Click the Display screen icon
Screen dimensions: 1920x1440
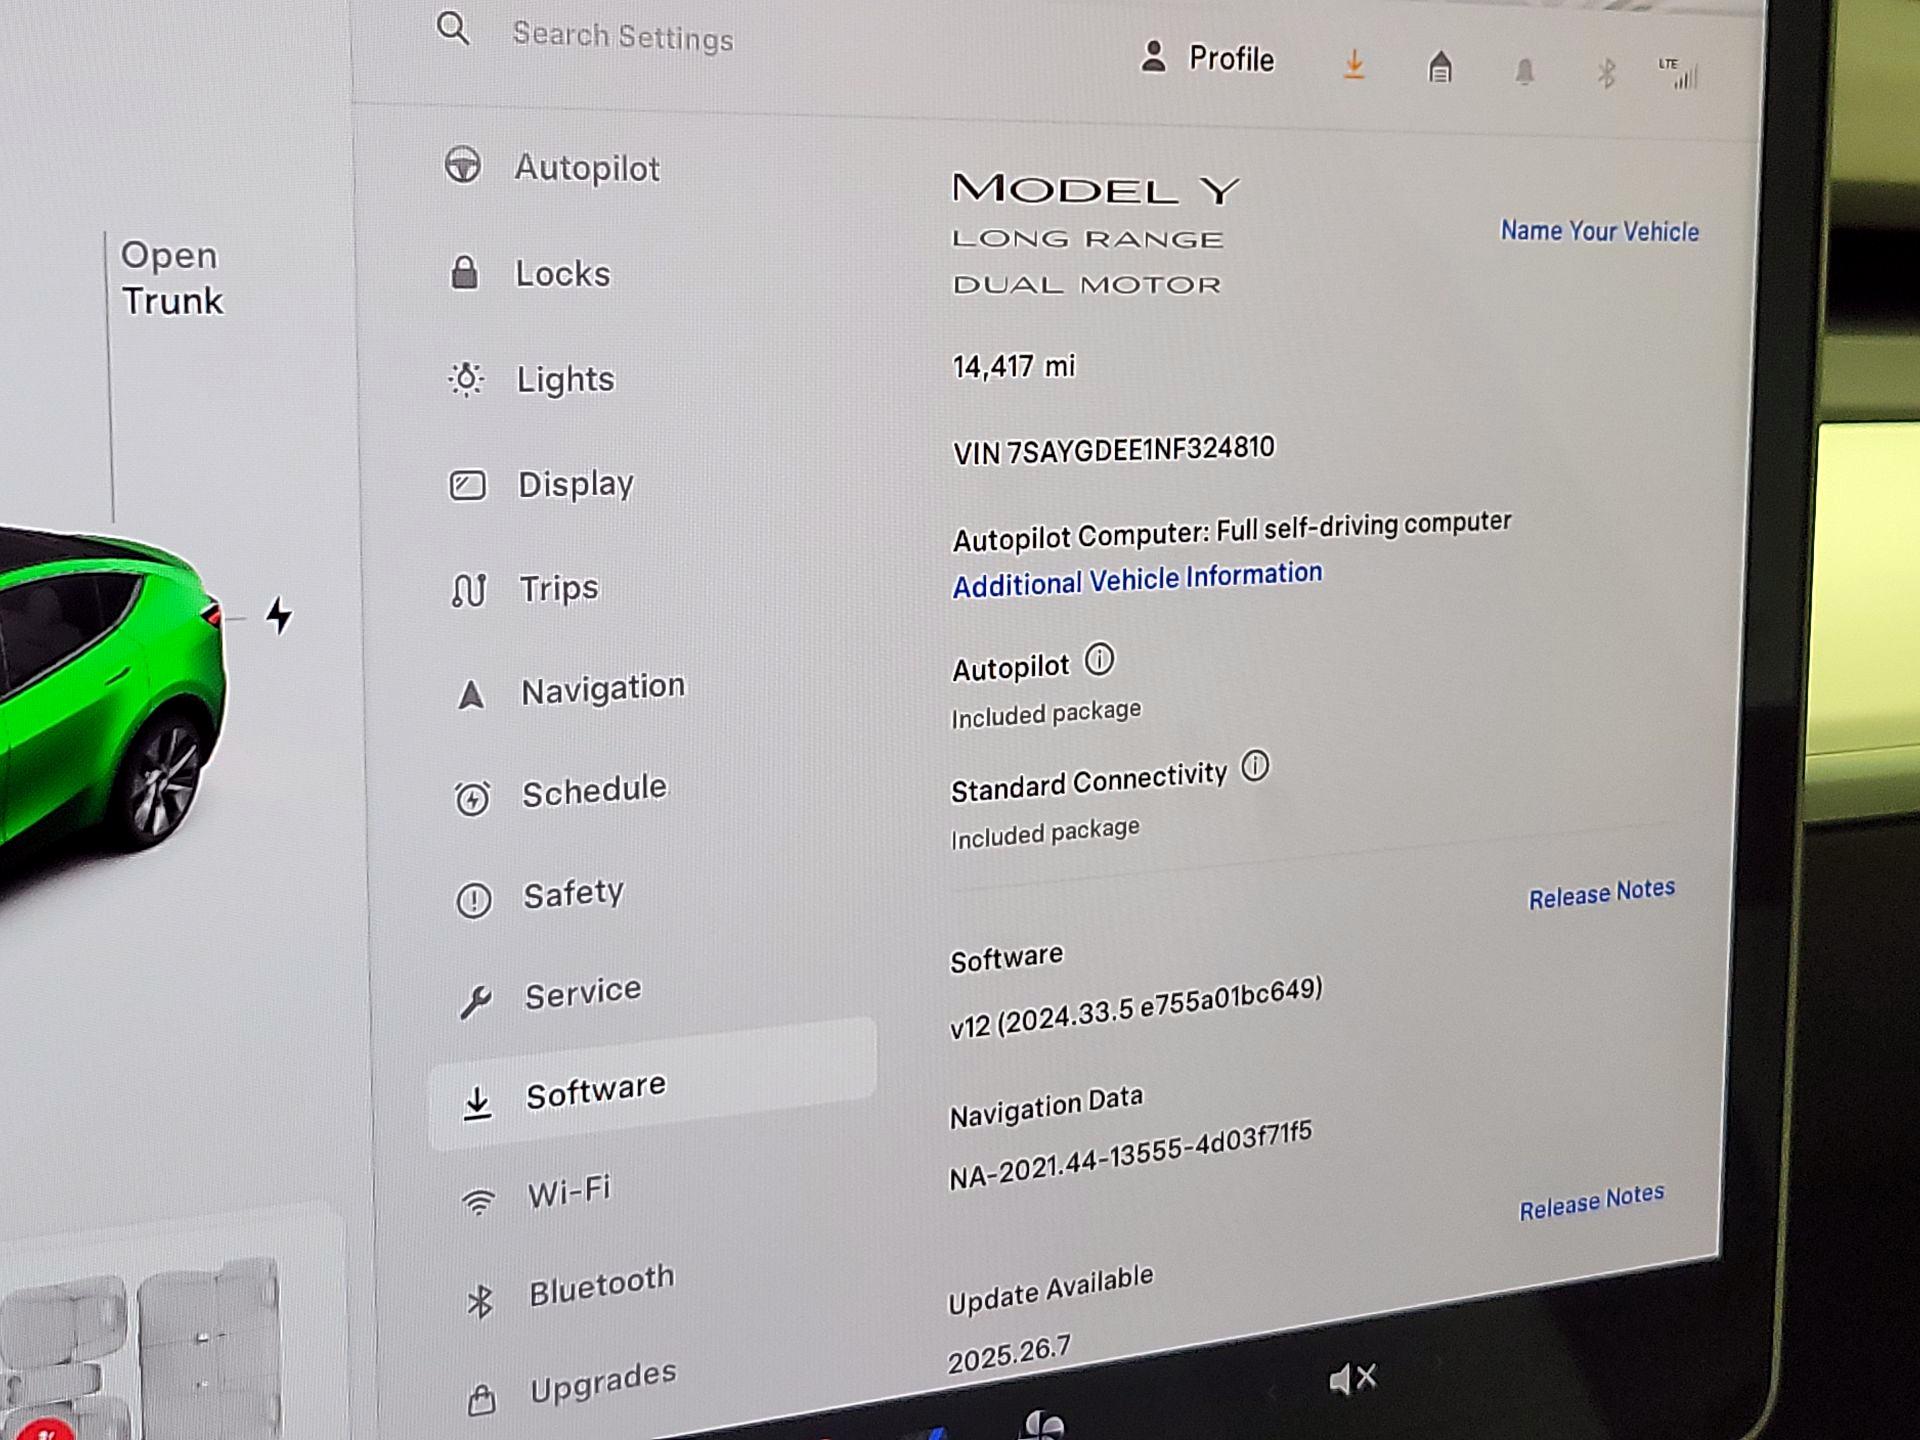467,485
